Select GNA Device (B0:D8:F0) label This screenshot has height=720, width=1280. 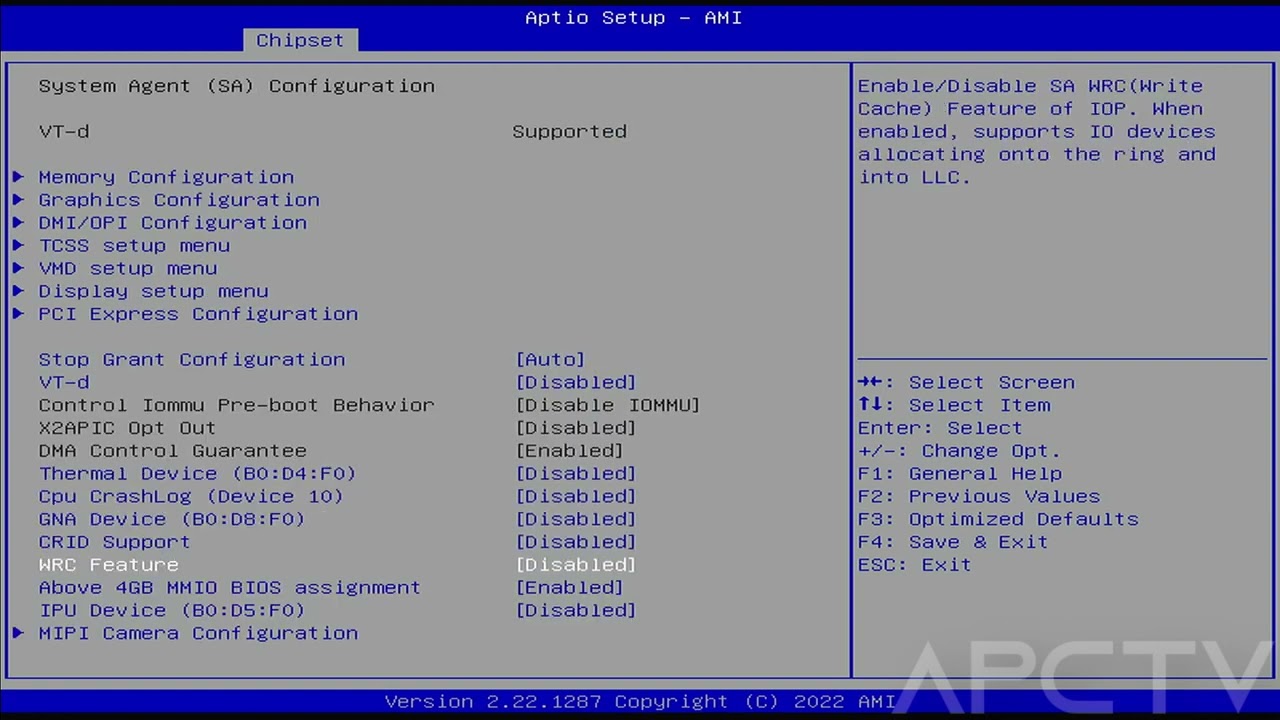point(172,519)
